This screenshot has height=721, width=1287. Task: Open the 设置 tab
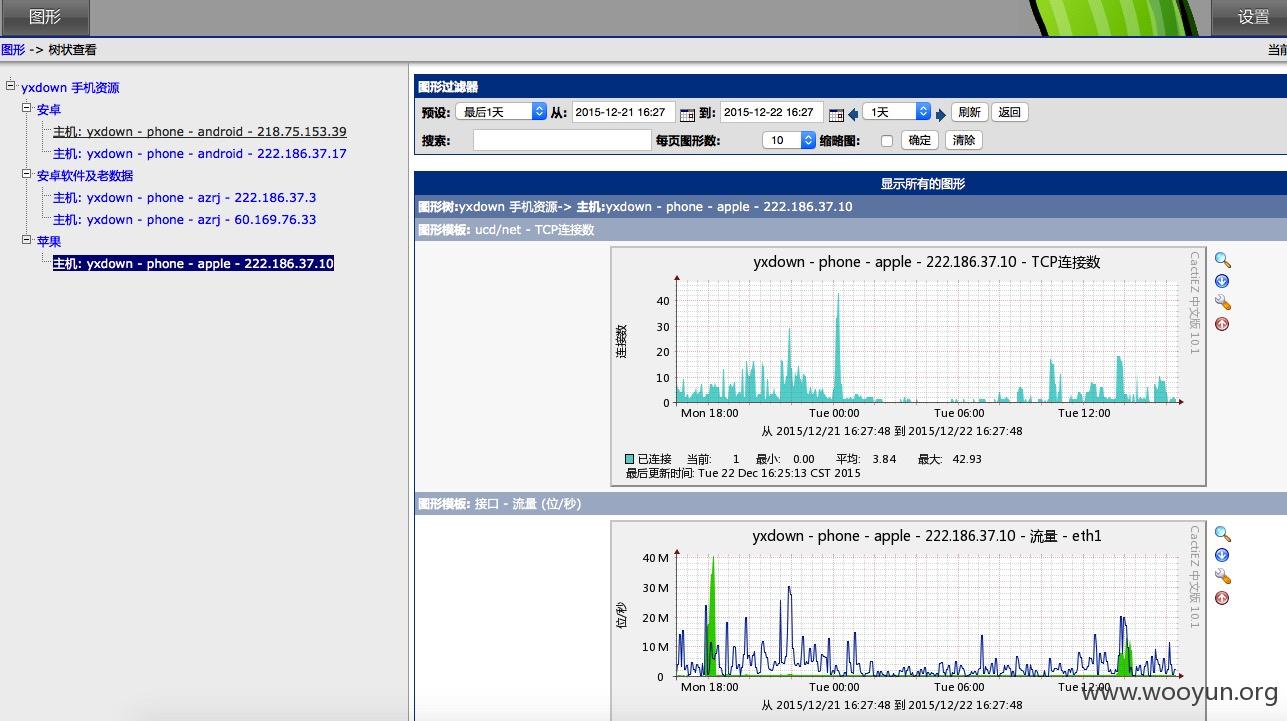point(1252,17)
